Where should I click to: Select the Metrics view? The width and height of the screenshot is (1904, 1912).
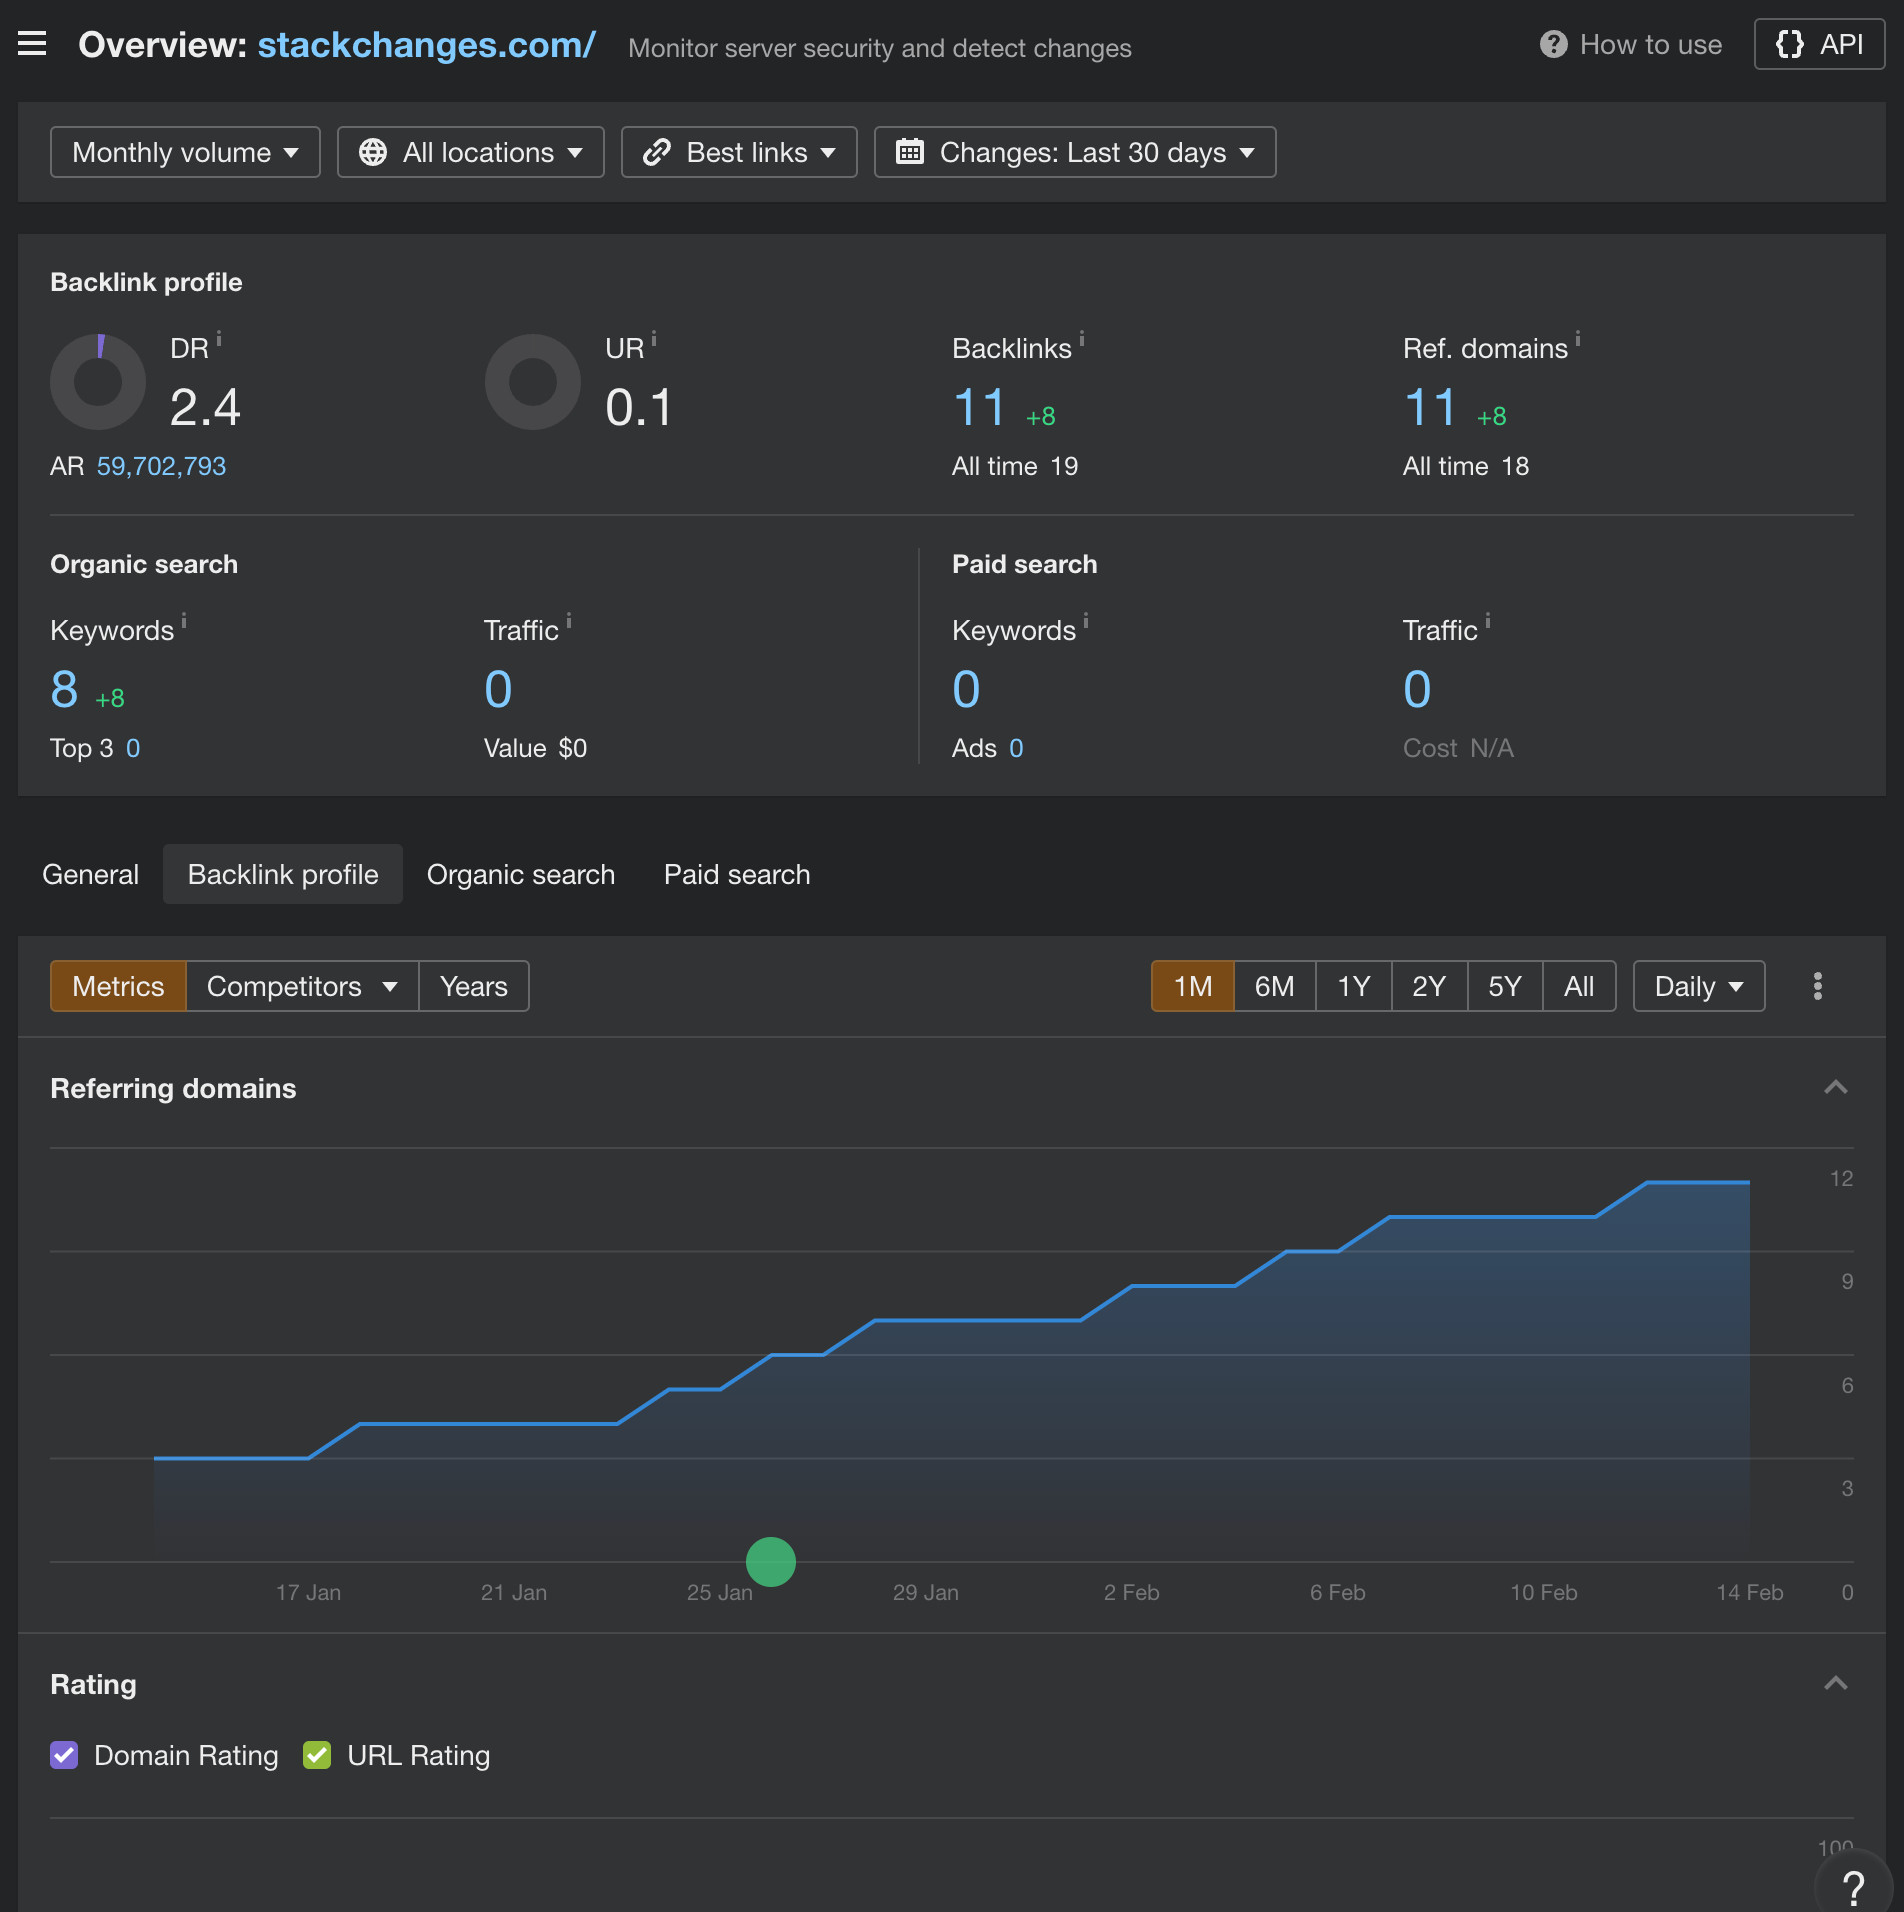coord(118,986)
